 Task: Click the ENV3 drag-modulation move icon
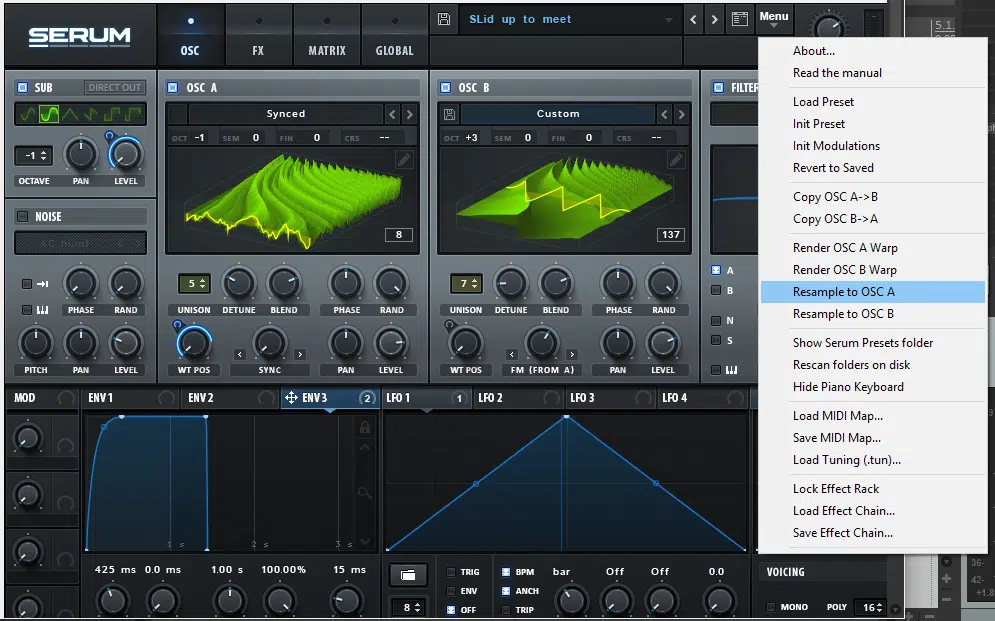tap(291, 398)
